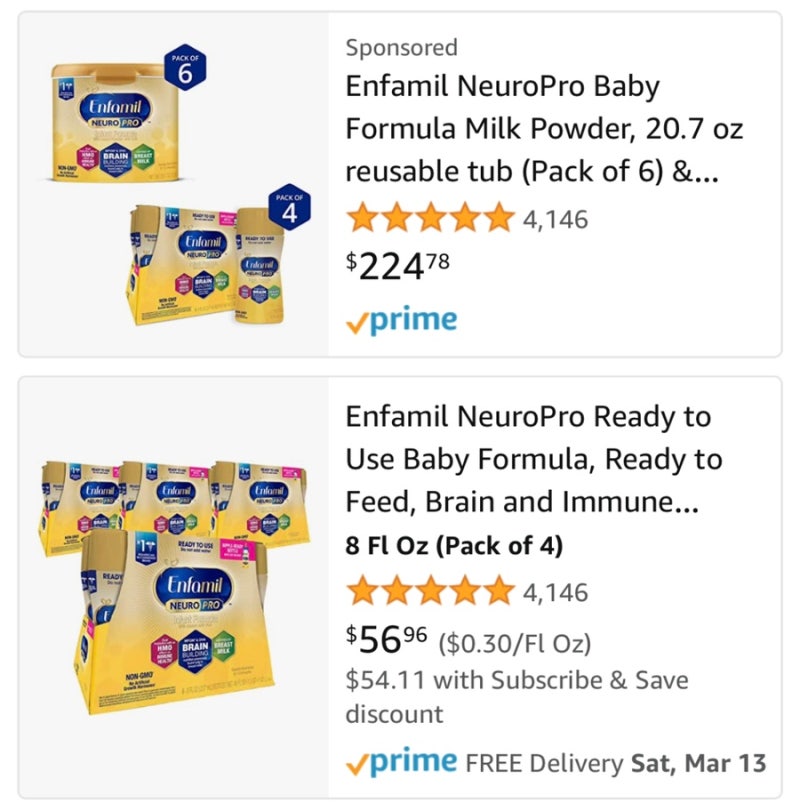Click the $224.78 price
Screen dimensions: 800x811
click(x=398, y=266)
